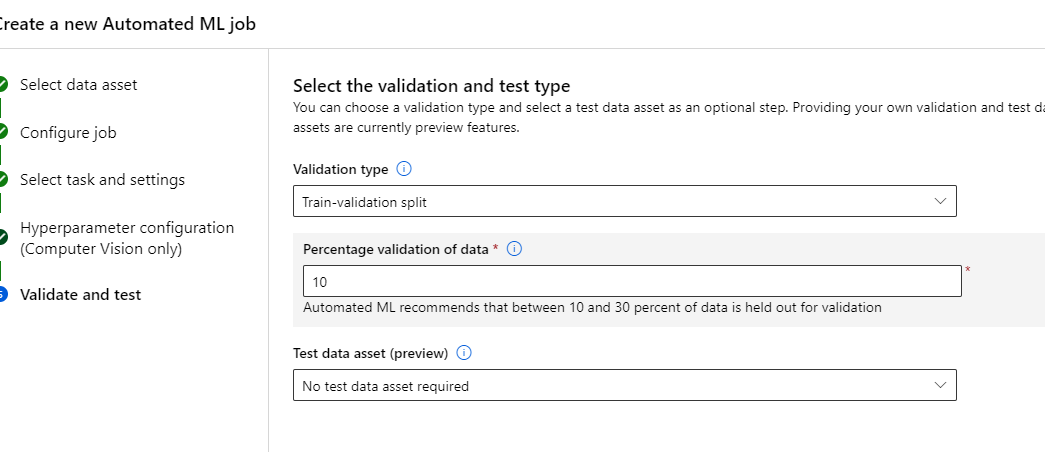Show the info tooltip for Validation type

coord(405,169)
